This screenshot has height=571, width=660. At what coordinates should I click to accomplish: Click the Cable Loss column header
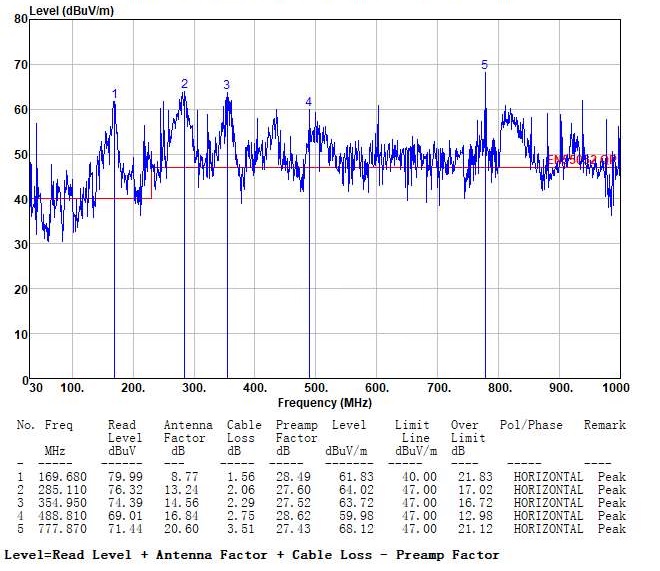coord(244,432)
